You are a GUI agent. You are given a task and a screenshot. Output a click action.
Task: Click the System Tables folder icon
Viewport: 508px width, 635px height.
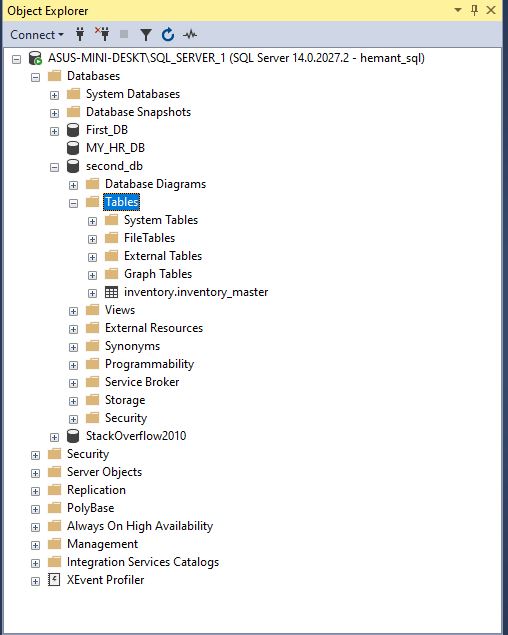pyautogui.click(x=111, y=219)
